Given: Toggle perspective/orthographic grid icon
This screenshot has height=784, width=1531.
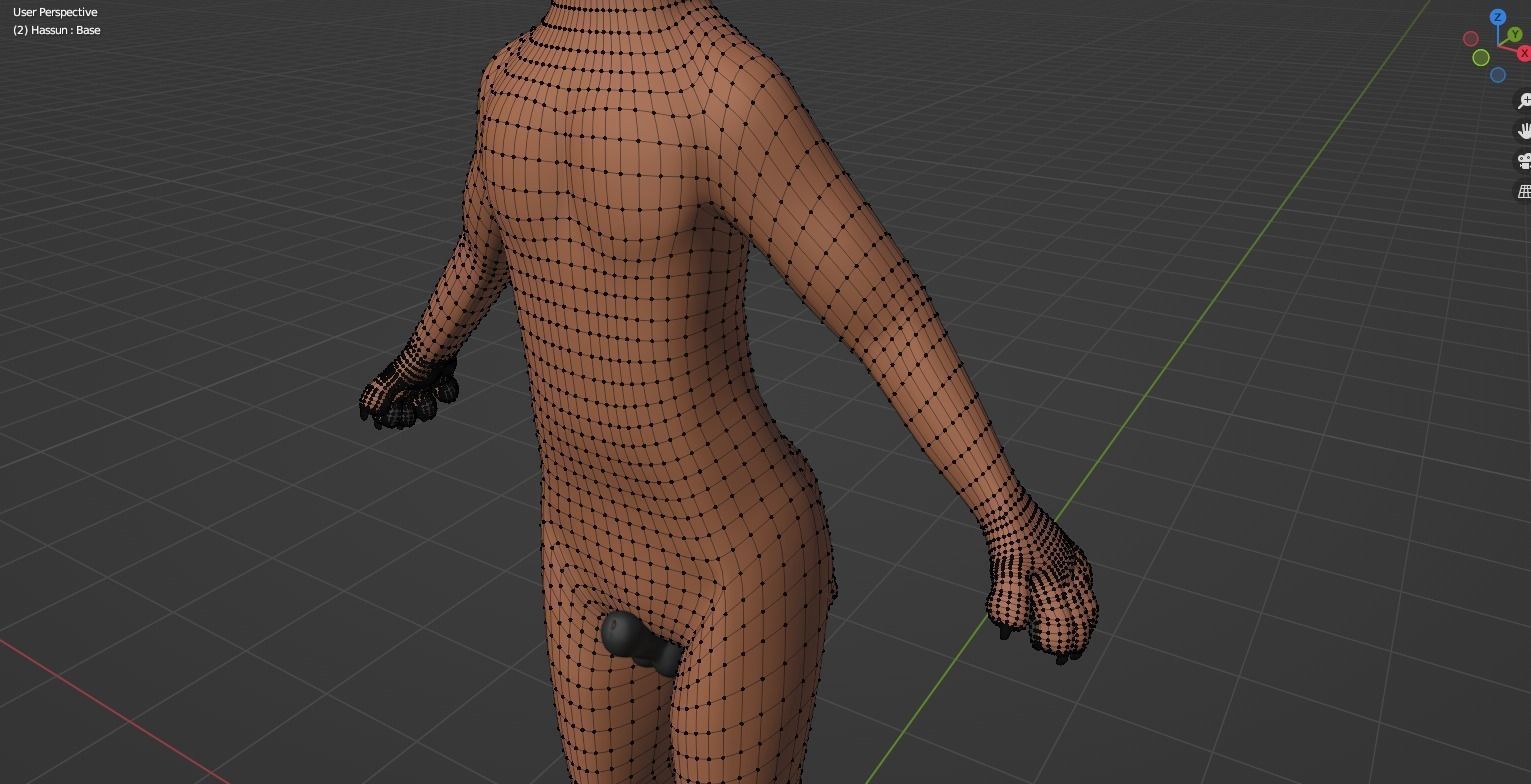Looking at the screenshot, I should 1525,191.
